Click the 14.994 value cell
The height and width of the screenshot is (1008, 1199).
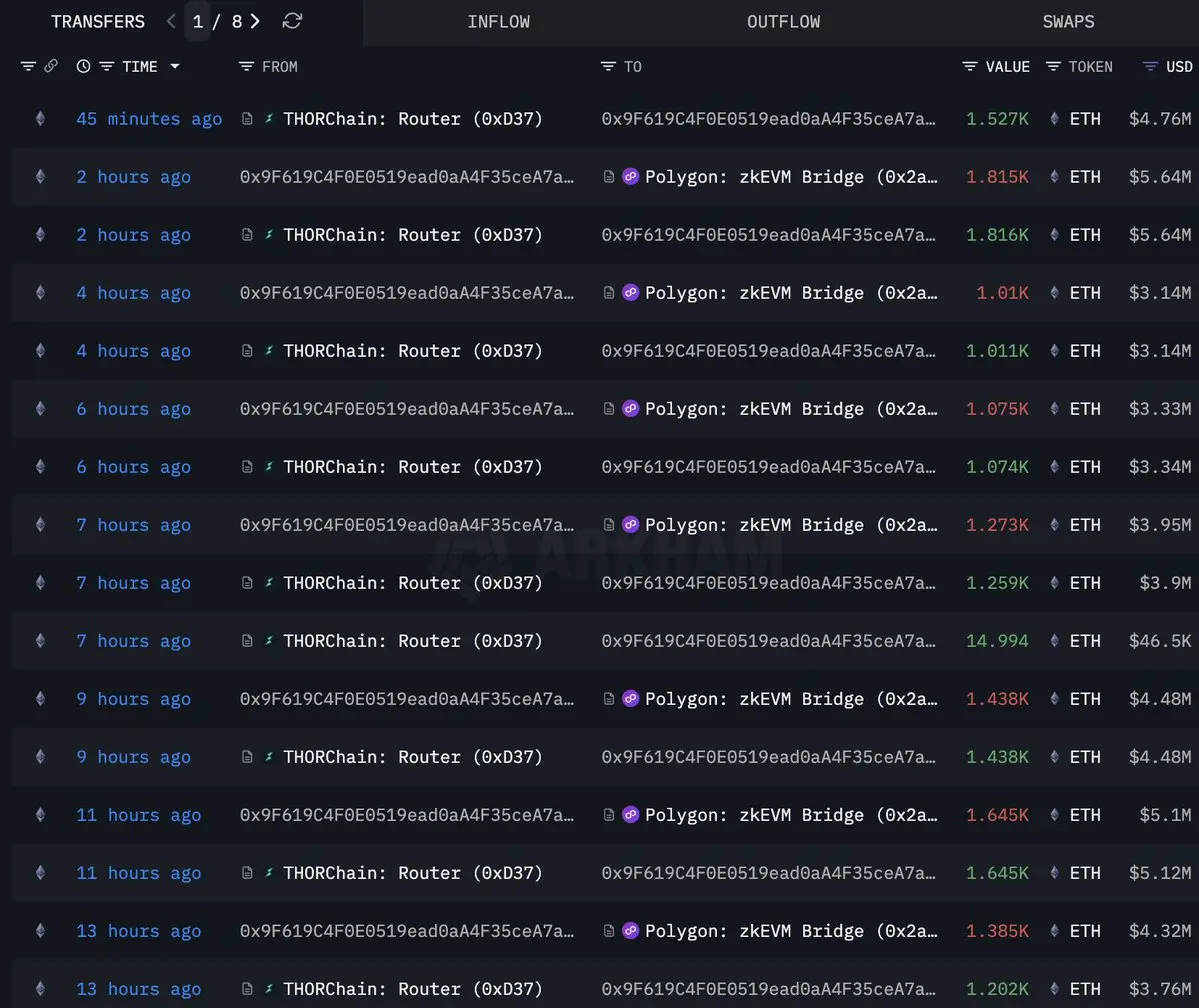tap(997, 641)
